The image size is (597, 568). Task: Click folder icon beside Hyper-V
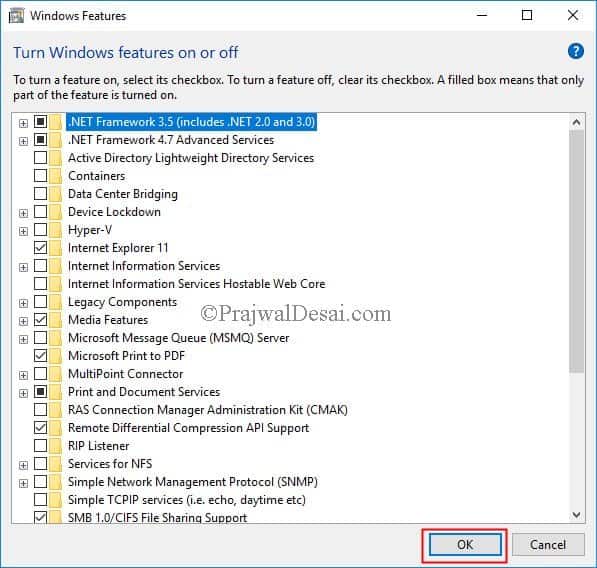pyautogui.click(x=55, y=230)
